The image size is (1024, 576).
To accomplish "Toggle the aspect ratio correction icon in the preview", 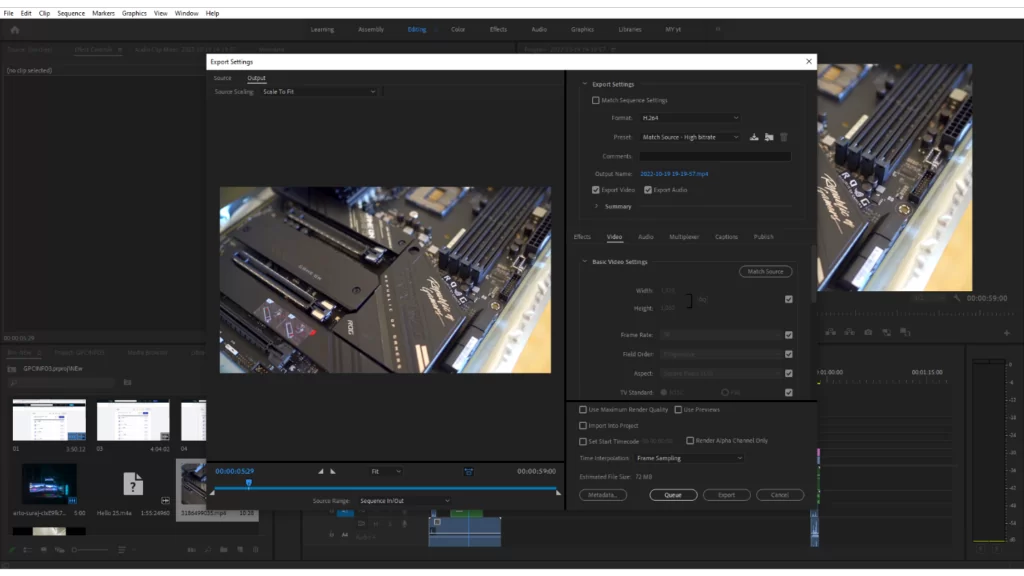I will coord(469,472).
